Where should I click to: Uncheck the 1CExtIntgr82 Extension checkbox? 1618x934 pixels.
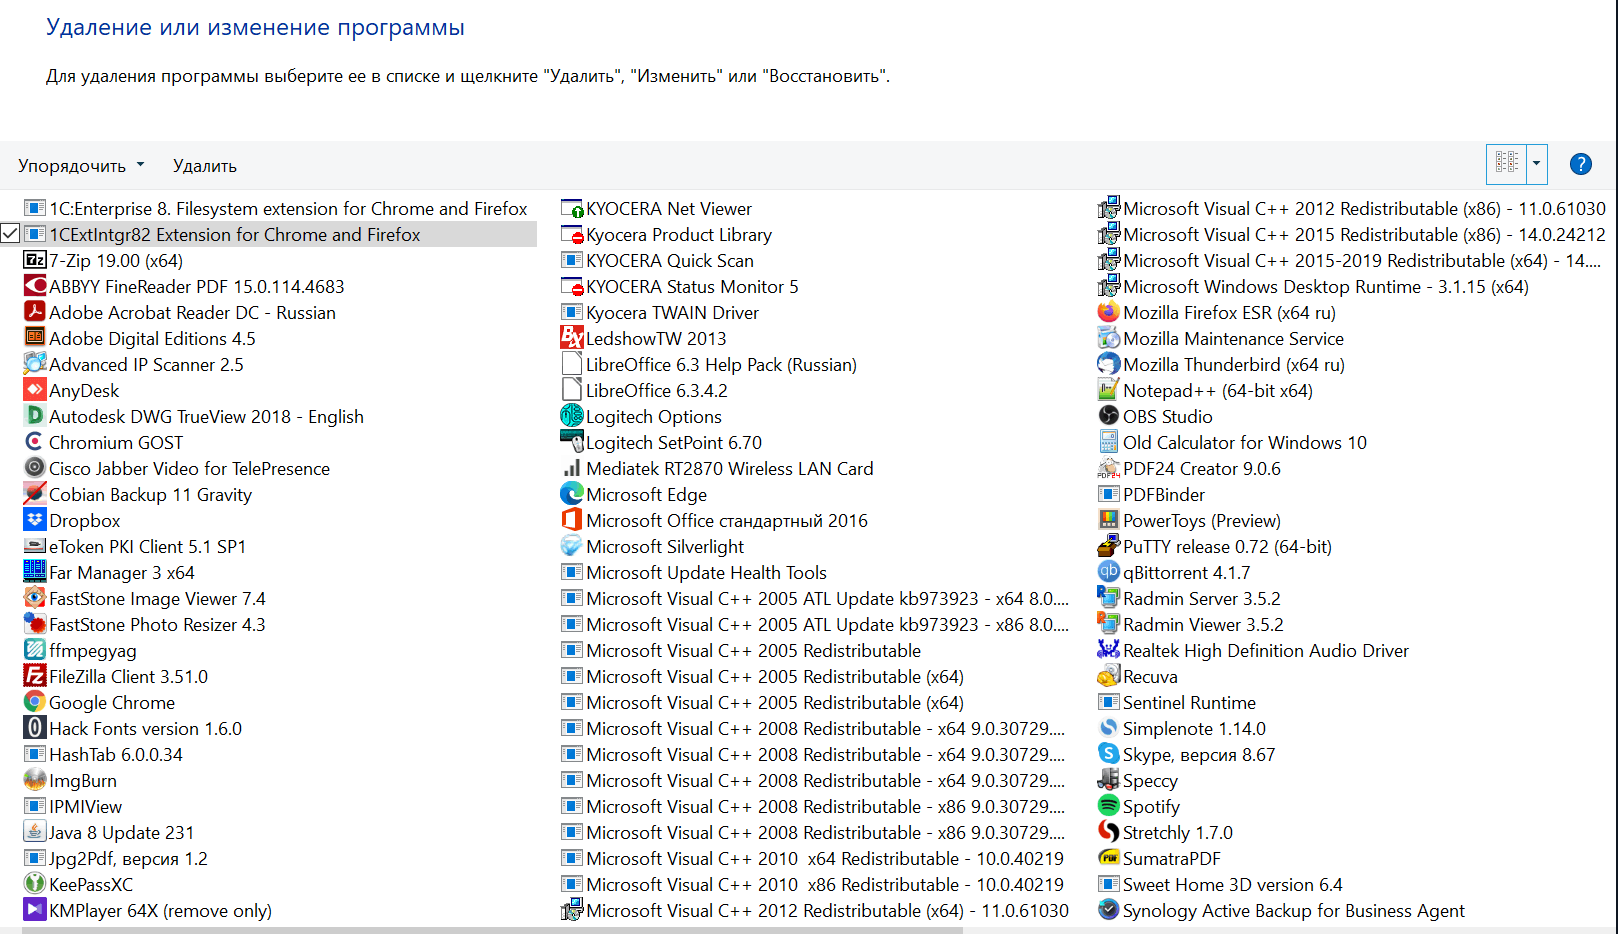pyautogui.click(x=10, y=234)
